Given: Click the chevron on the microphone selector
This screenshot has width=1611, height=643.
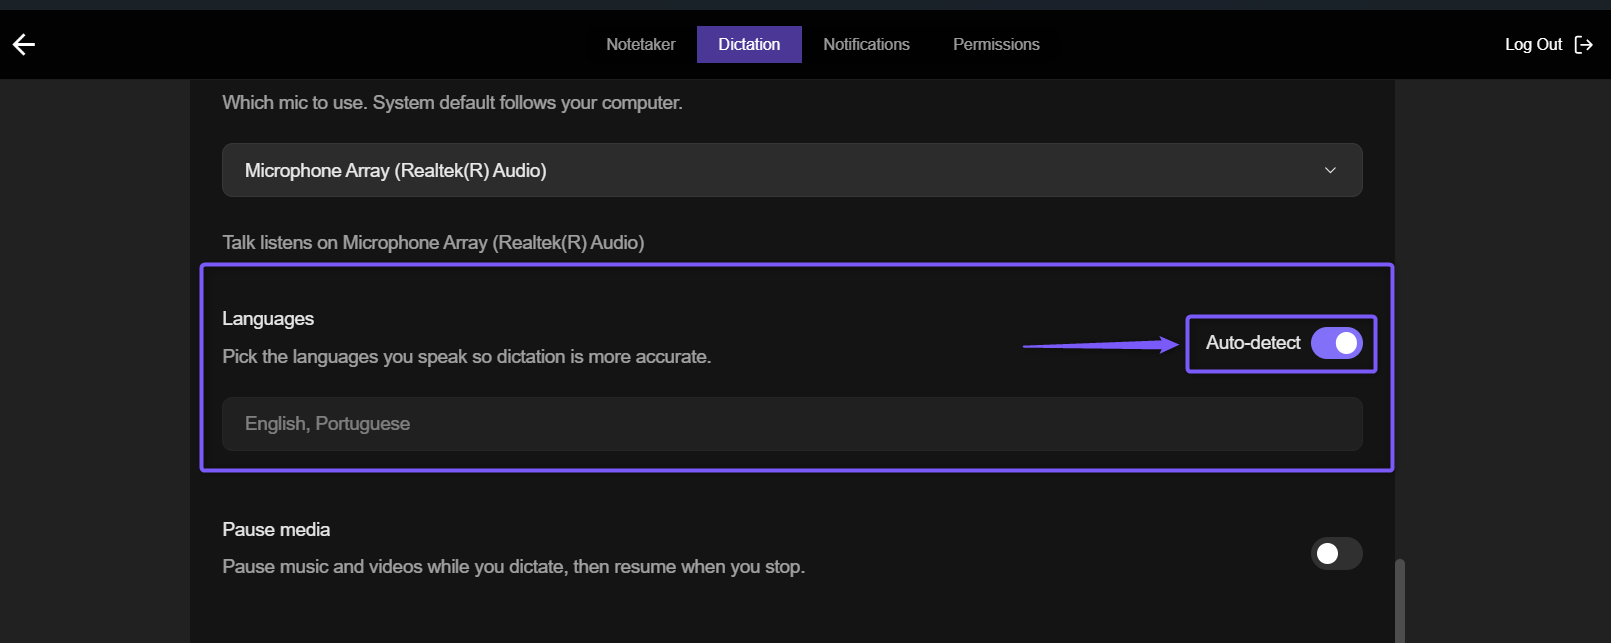Looking at the screenshot, I should [1330, 170].
